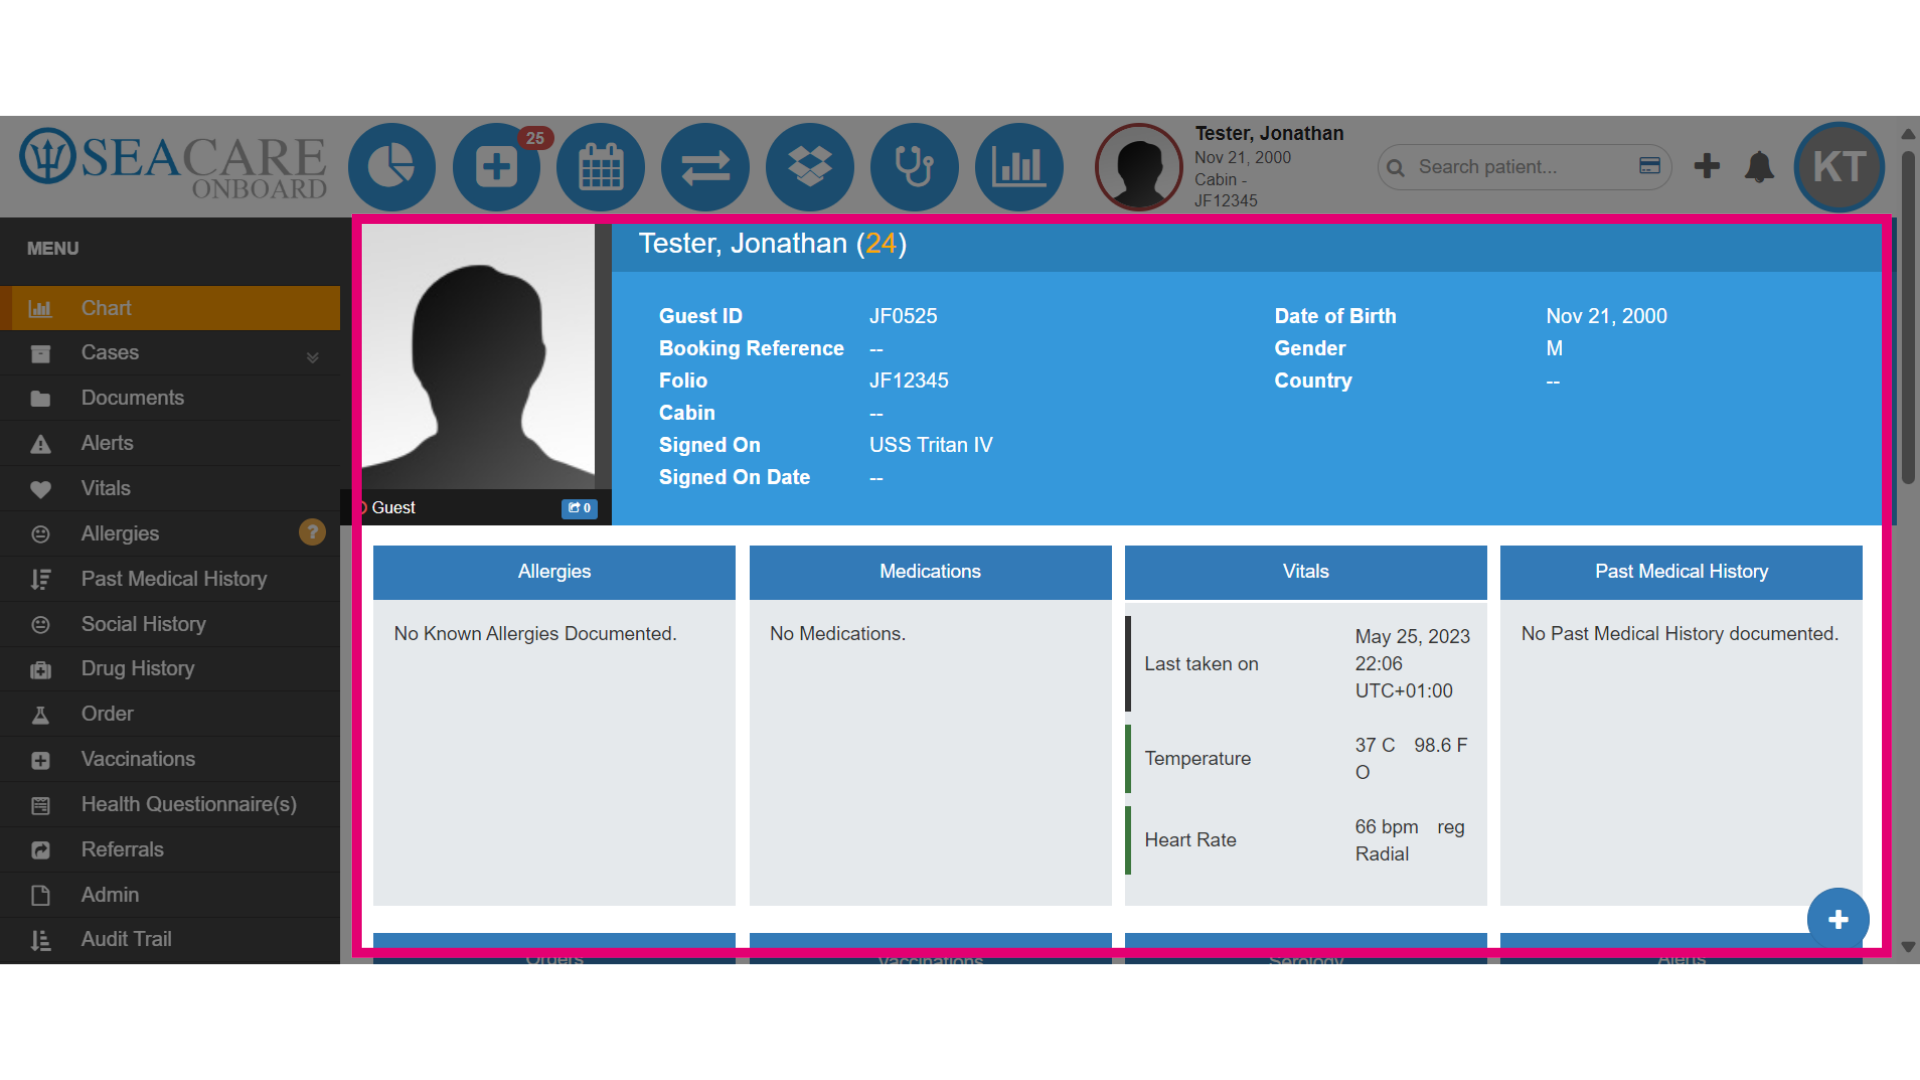Select Cases in the sidebar menu

170,353
